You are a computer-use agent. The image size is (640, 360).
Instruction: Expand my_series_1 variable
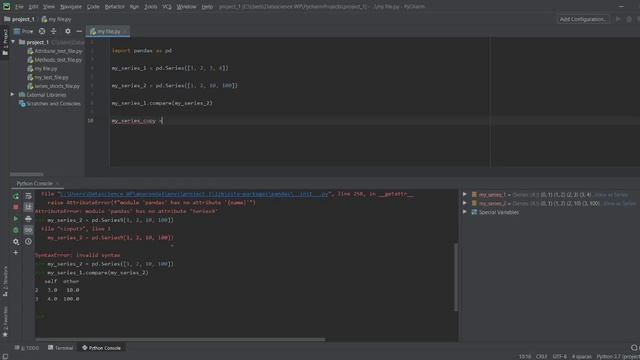point(464,195)
